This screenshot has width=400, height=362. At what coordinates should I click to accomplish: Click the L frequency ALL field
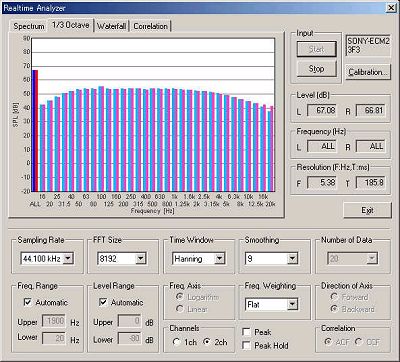pos(322,146)
